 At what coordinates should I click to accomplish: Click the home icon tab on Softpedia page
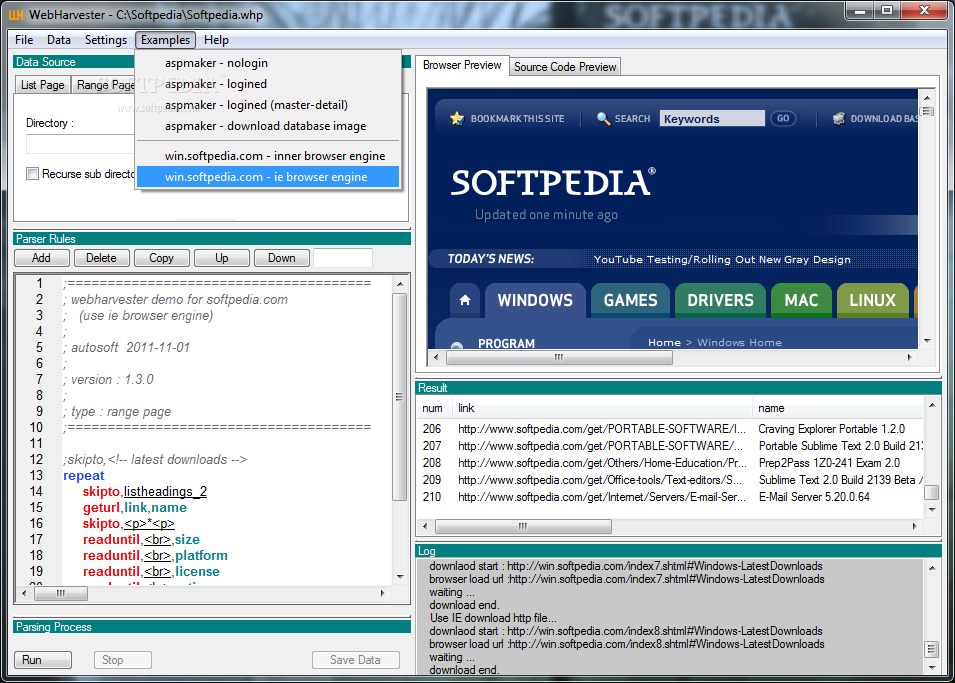465,300
